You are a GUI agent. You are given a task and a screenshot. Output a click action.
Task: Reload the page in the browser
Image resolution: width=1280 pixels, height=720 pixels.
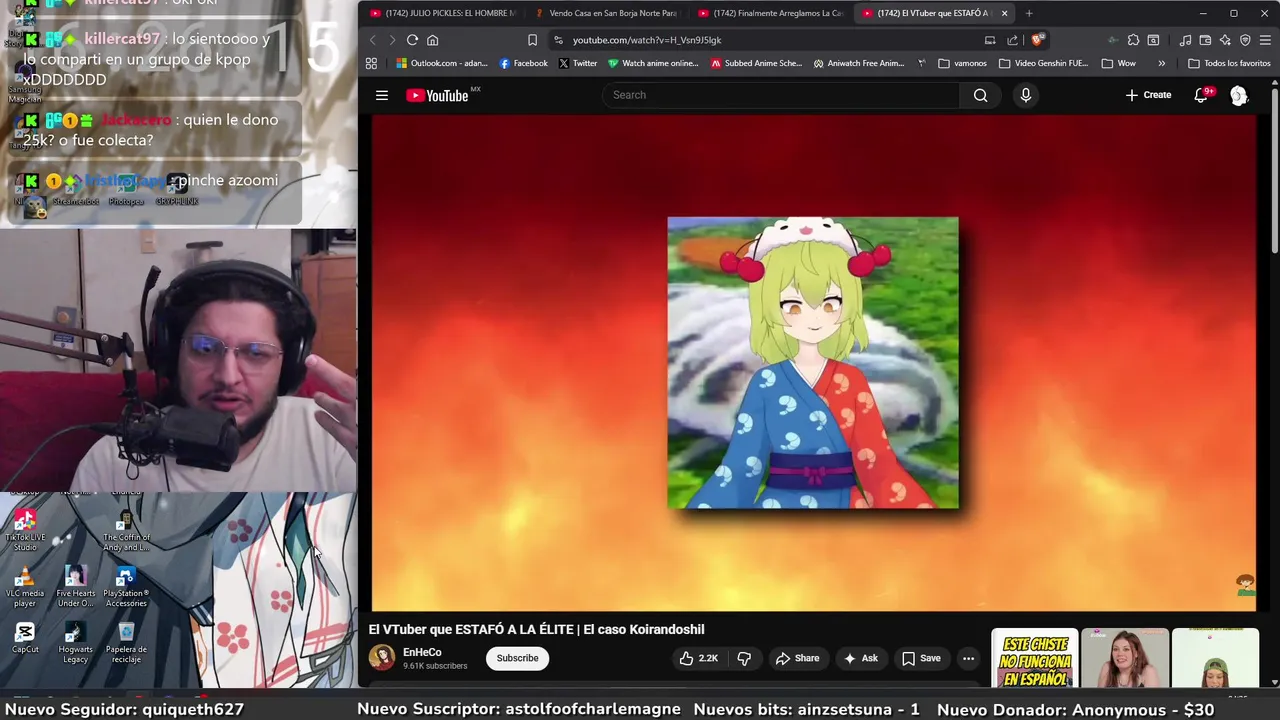412,40
